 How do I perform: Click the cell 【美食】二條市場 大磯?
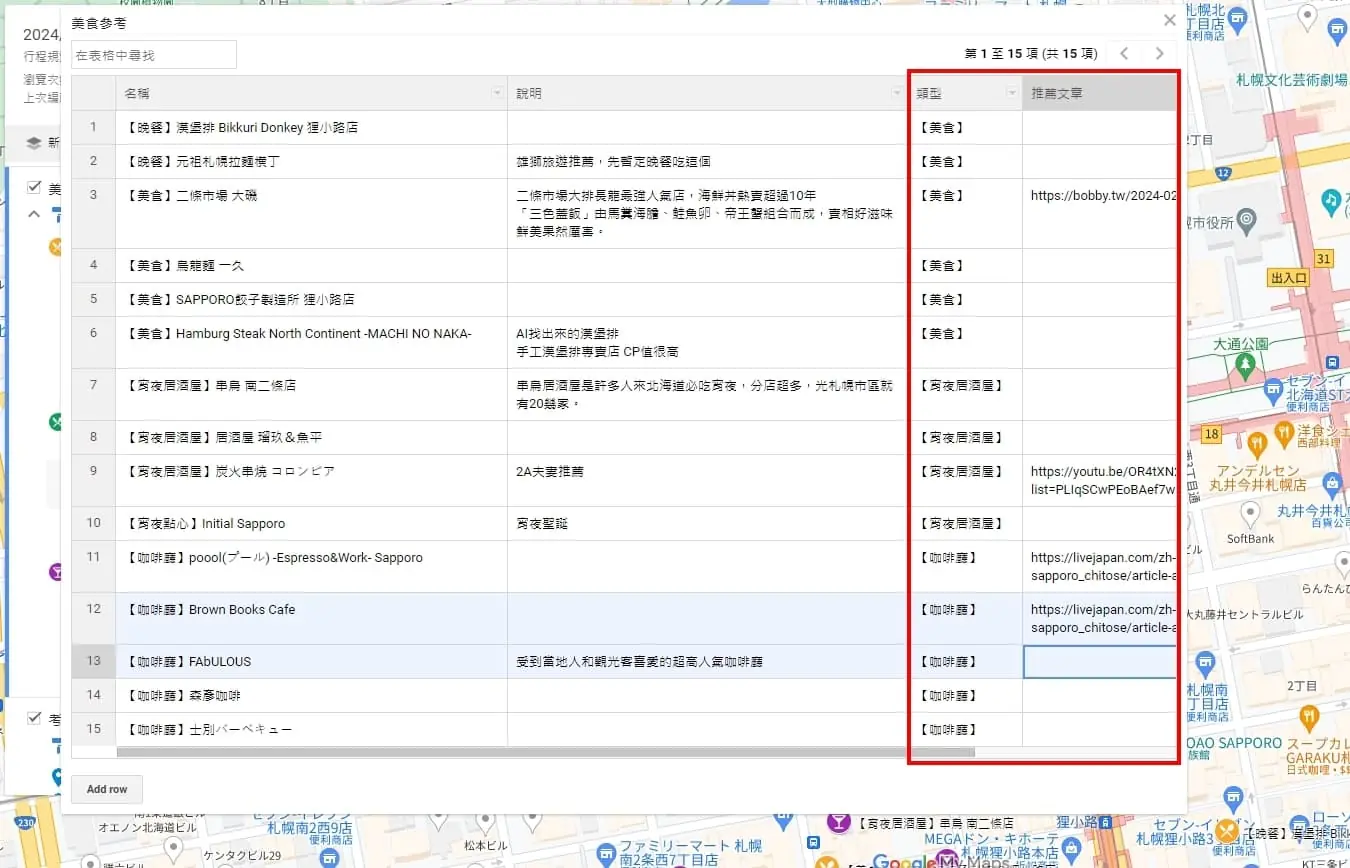pyautogui.click(x=312, y=213)
